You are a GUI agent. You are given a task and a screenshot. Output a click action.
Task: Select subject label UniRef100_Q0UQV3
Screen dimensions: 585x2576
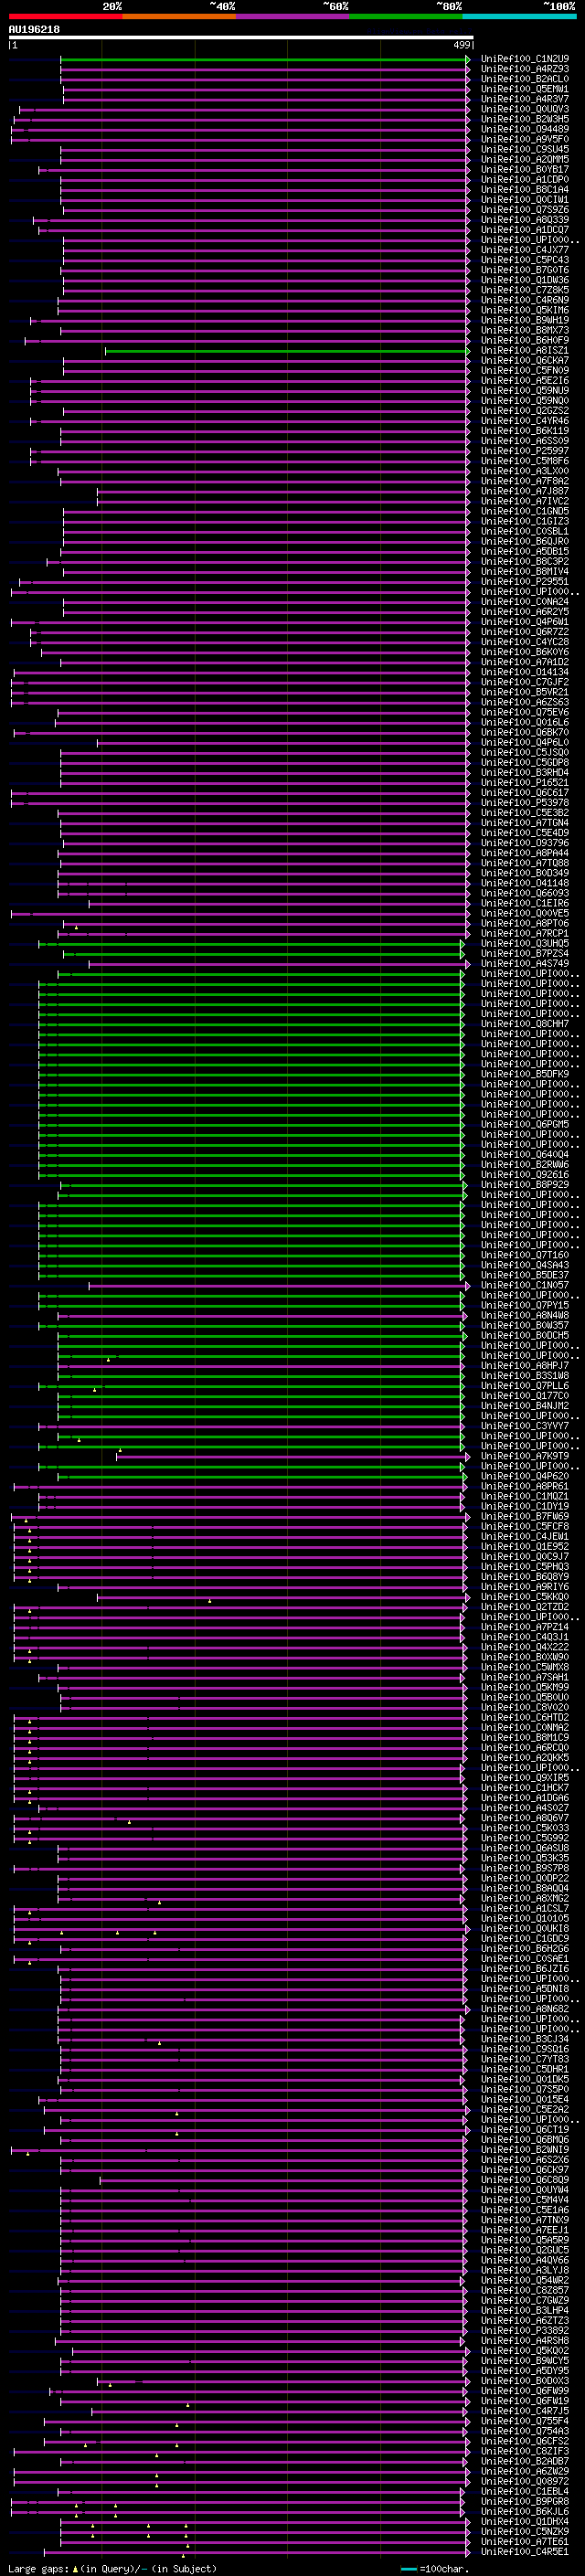click(x=525, y=109)
